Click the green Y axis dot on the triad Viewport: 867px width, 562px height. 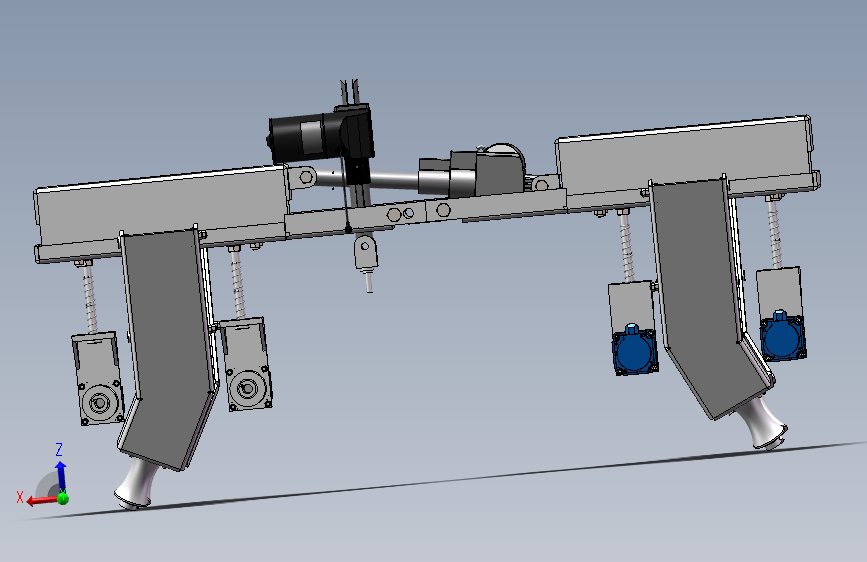point(63,498)
